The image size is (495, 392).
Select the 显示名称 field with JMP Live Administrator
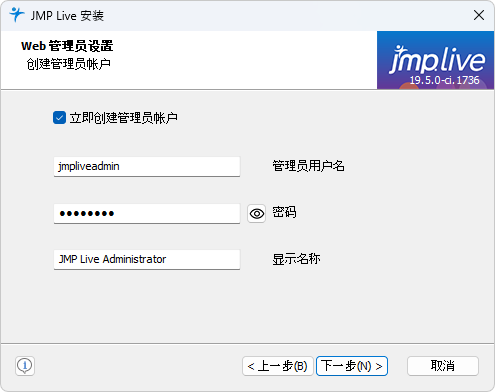(147, 259)
